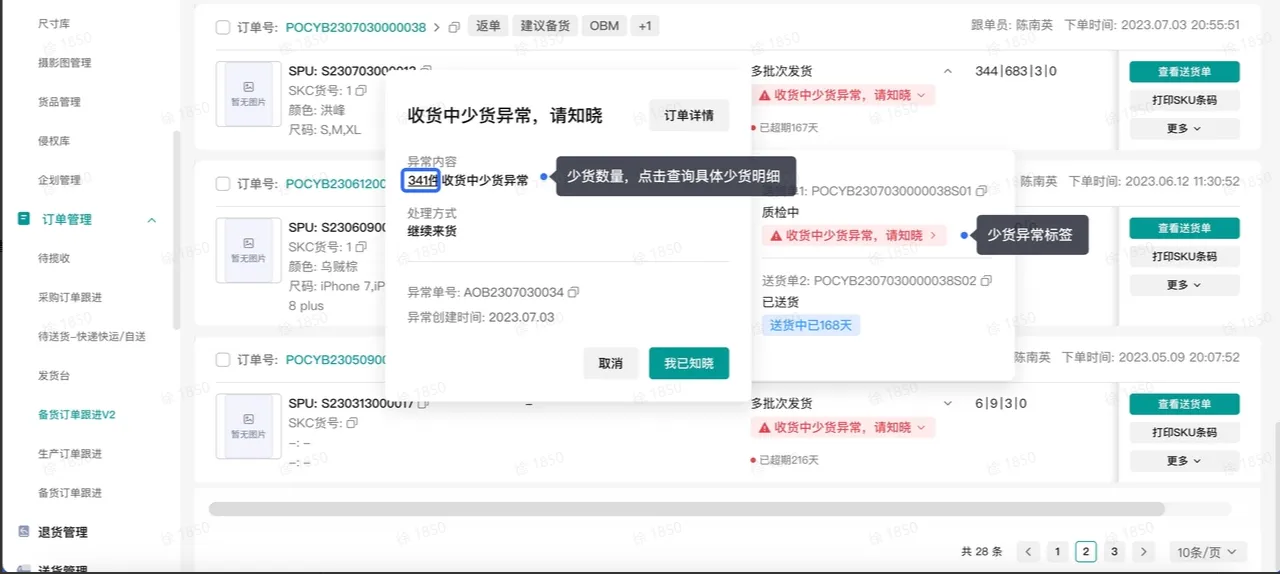Image resolution: width=1280 pixels, height=574 pixels.
Task: Copy the SKC货号 of the 乌贼棕 item
Action: (361, 247)
